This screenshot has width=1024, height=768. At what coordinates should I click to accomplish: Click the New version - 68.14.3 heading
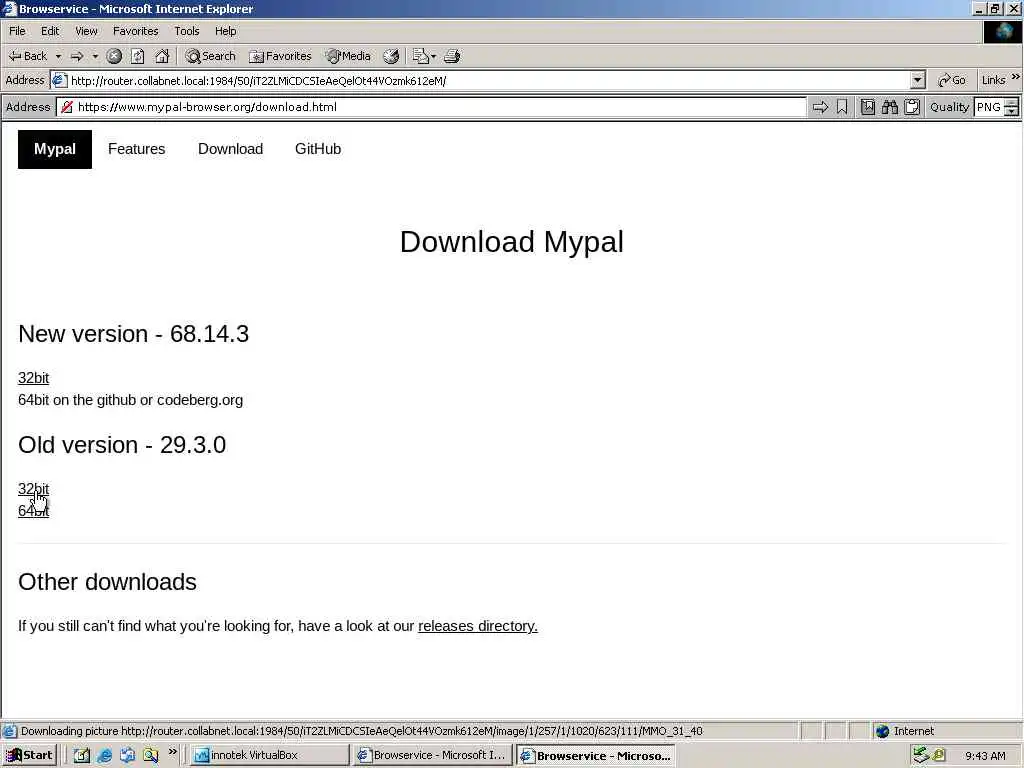tap(133, 334)
